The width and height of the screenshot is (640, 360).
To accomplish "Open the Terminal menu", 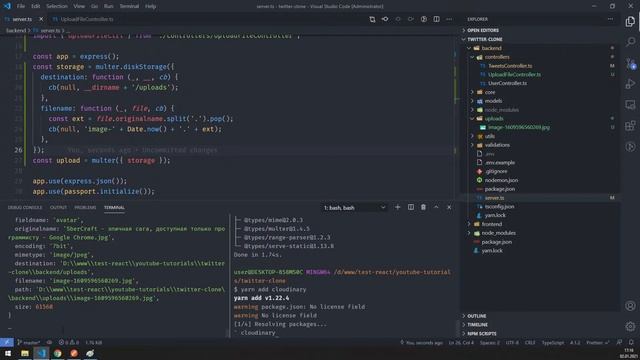I will click(129, 6).
